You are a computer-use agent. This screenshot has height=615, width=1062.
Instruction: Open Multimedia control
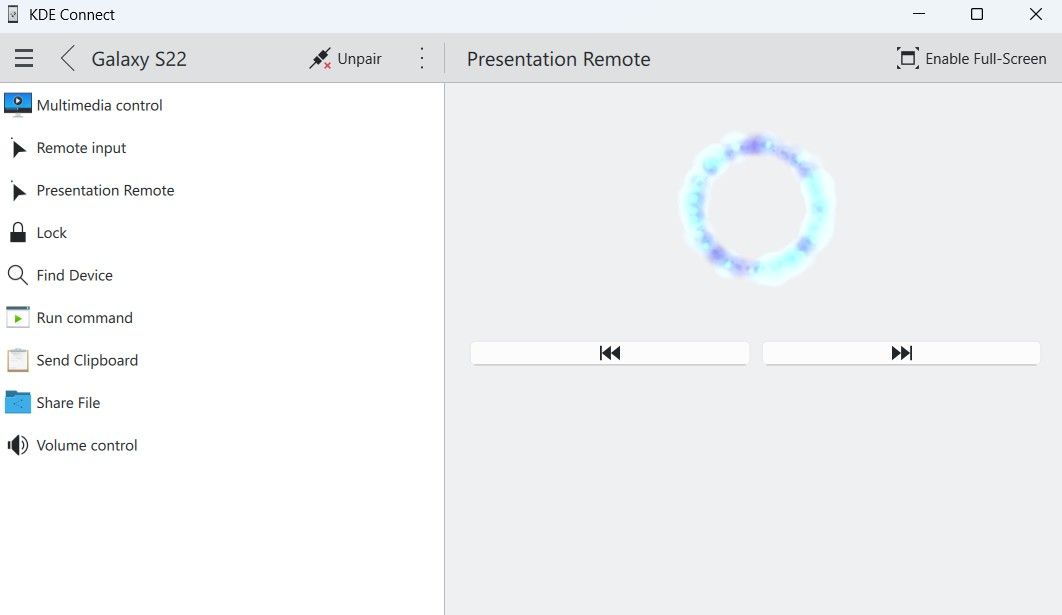click(222, 105)
